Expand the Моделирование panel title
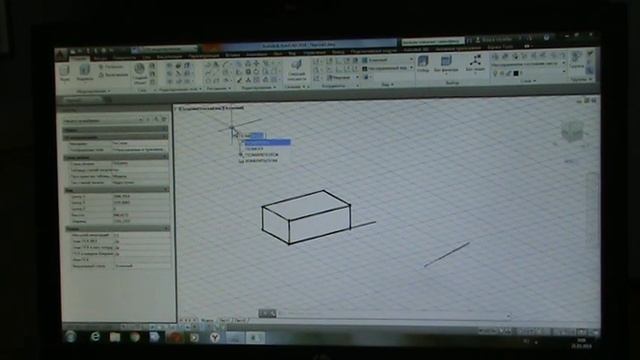This screenshot has height=360, width=640. [x=93, y=91]
